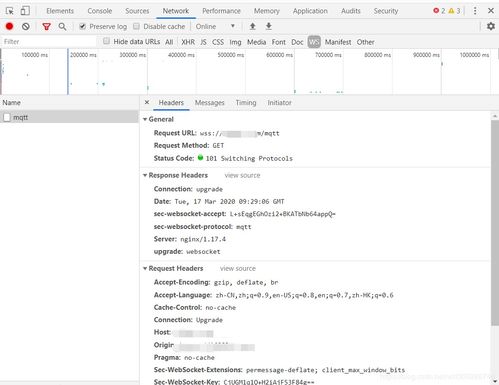Click the 500000 ms timeline overview marker
The height and width of the screenshot is (385, 499).
[x=230, y=55]
